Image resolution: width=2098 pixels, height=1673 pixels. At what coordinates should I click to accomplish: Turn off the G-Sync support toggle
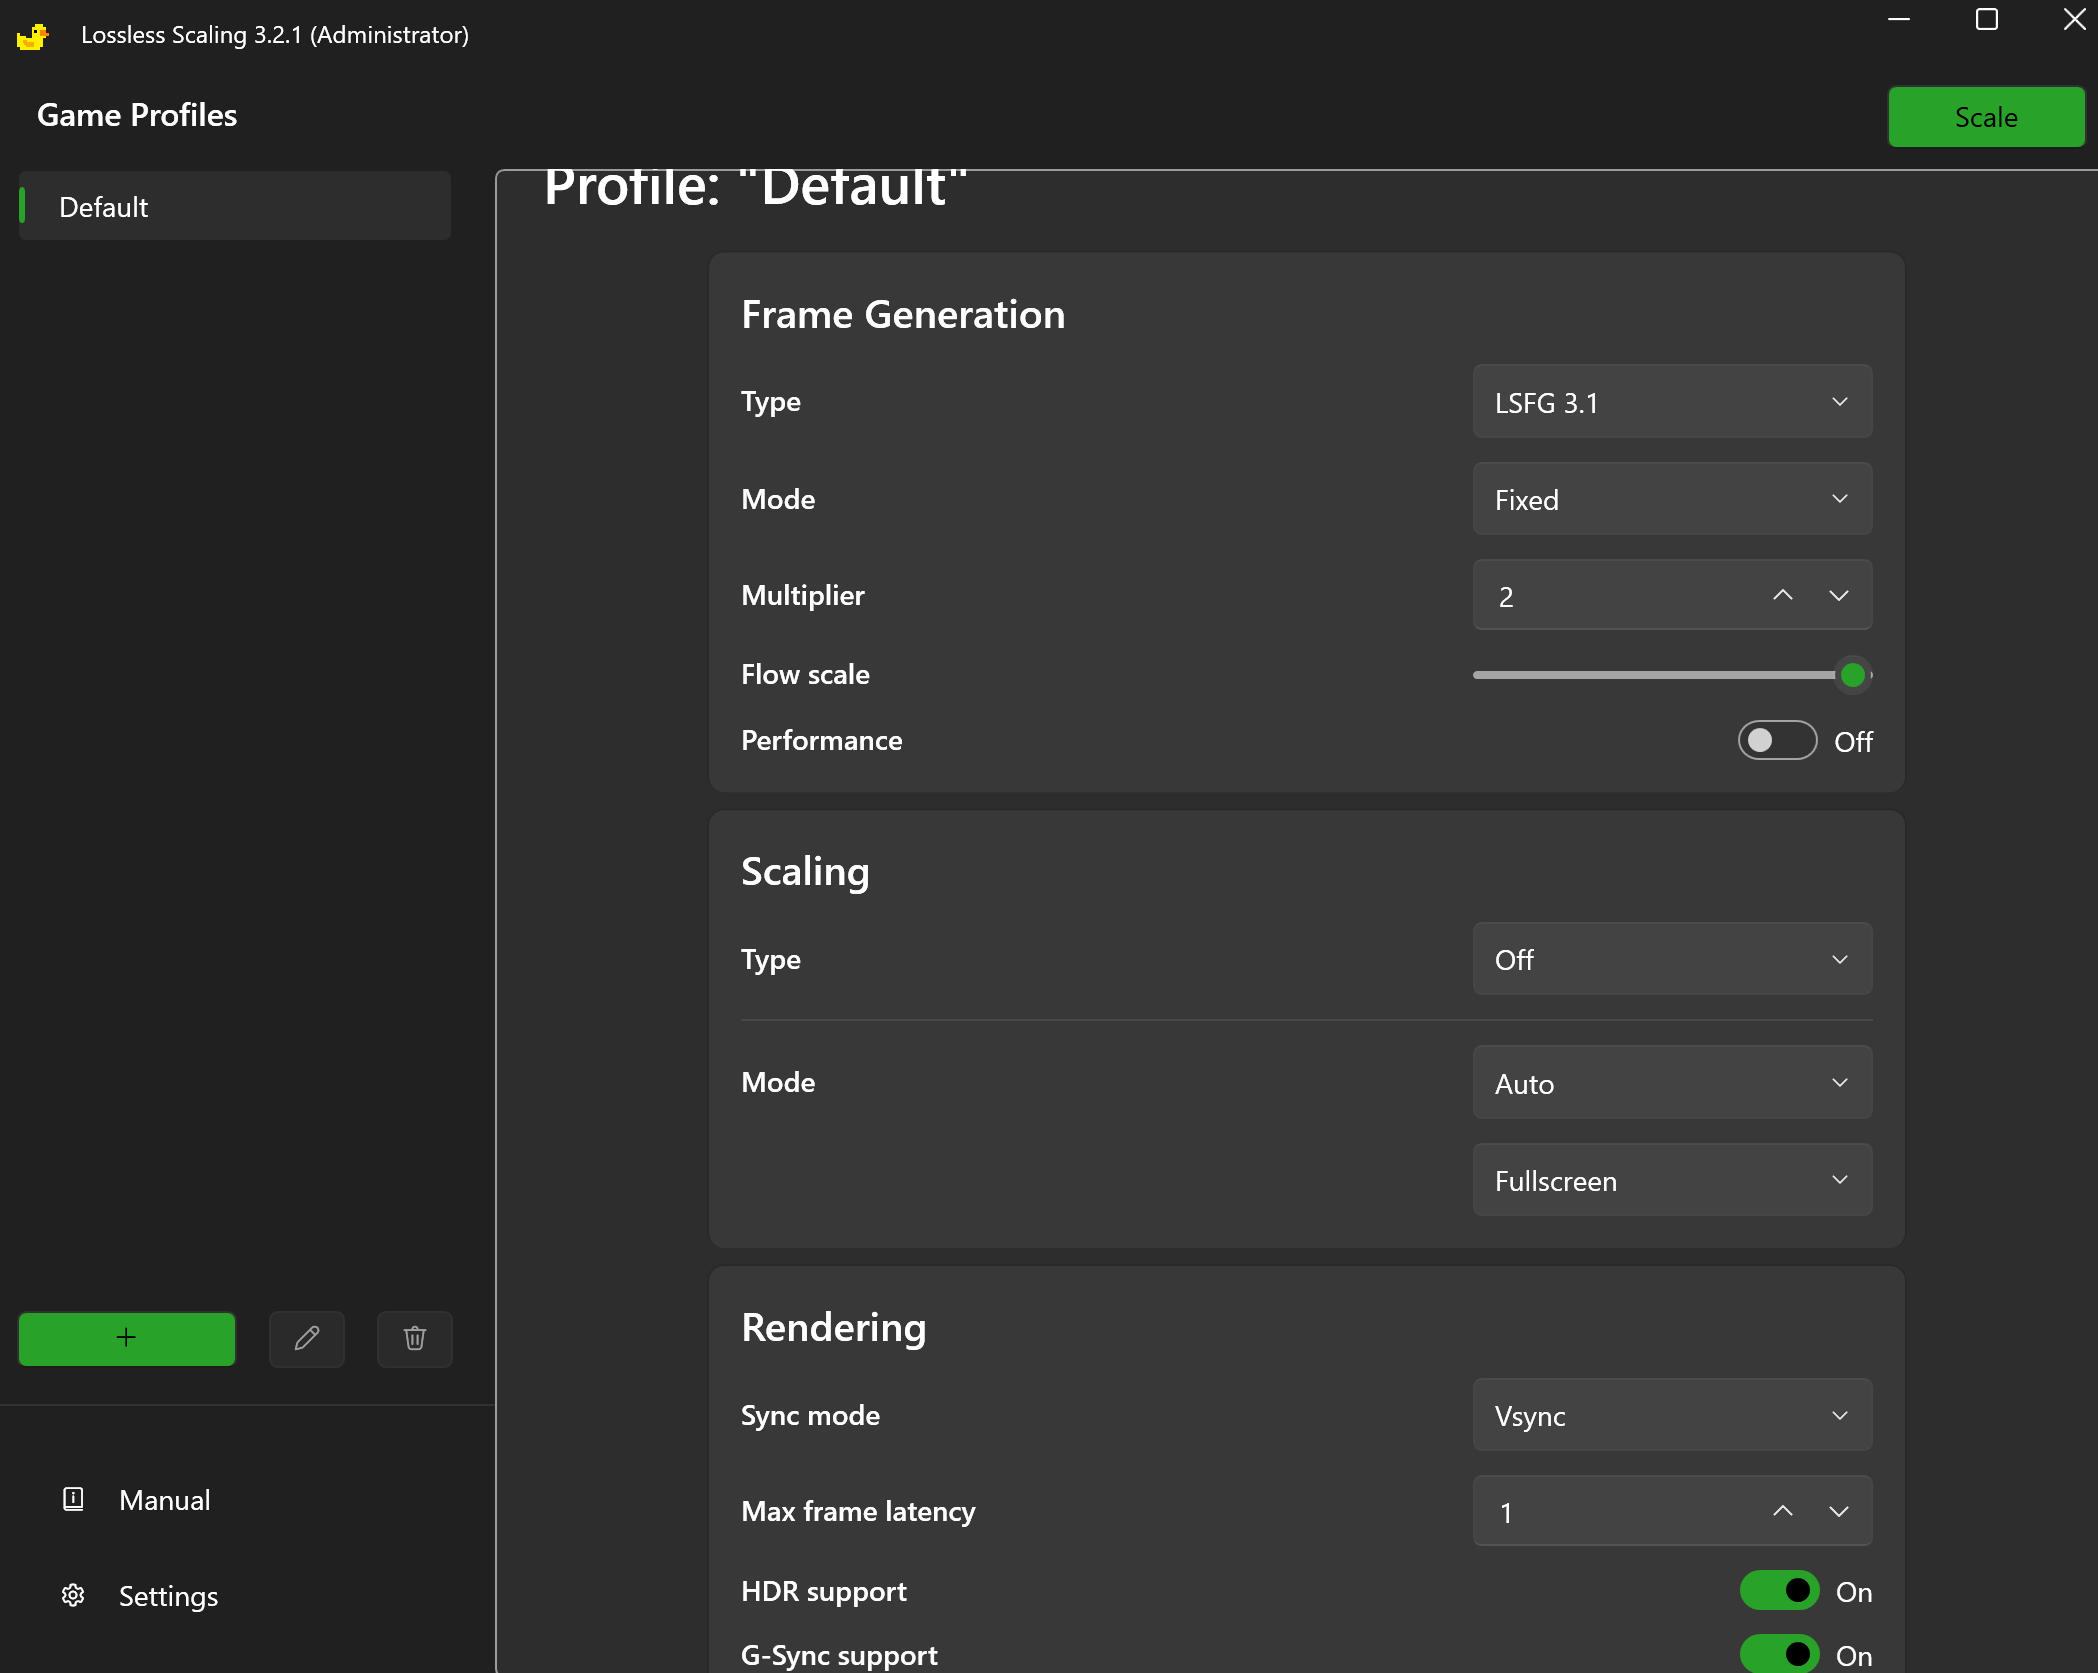pyautogui.click(x=1779, y=1653)
